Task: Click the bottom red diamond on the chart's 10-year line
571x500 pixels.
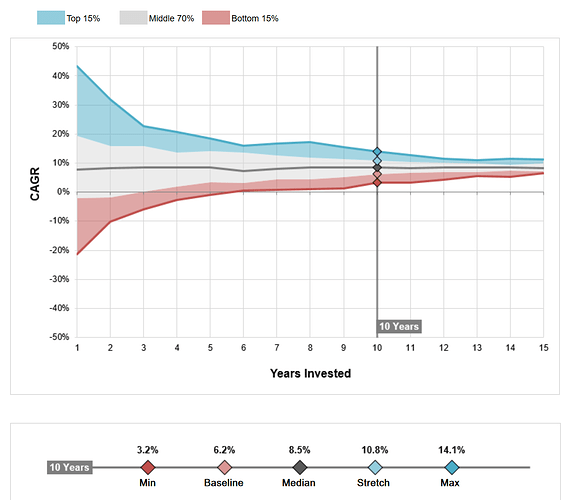Action: pos(377,182)
